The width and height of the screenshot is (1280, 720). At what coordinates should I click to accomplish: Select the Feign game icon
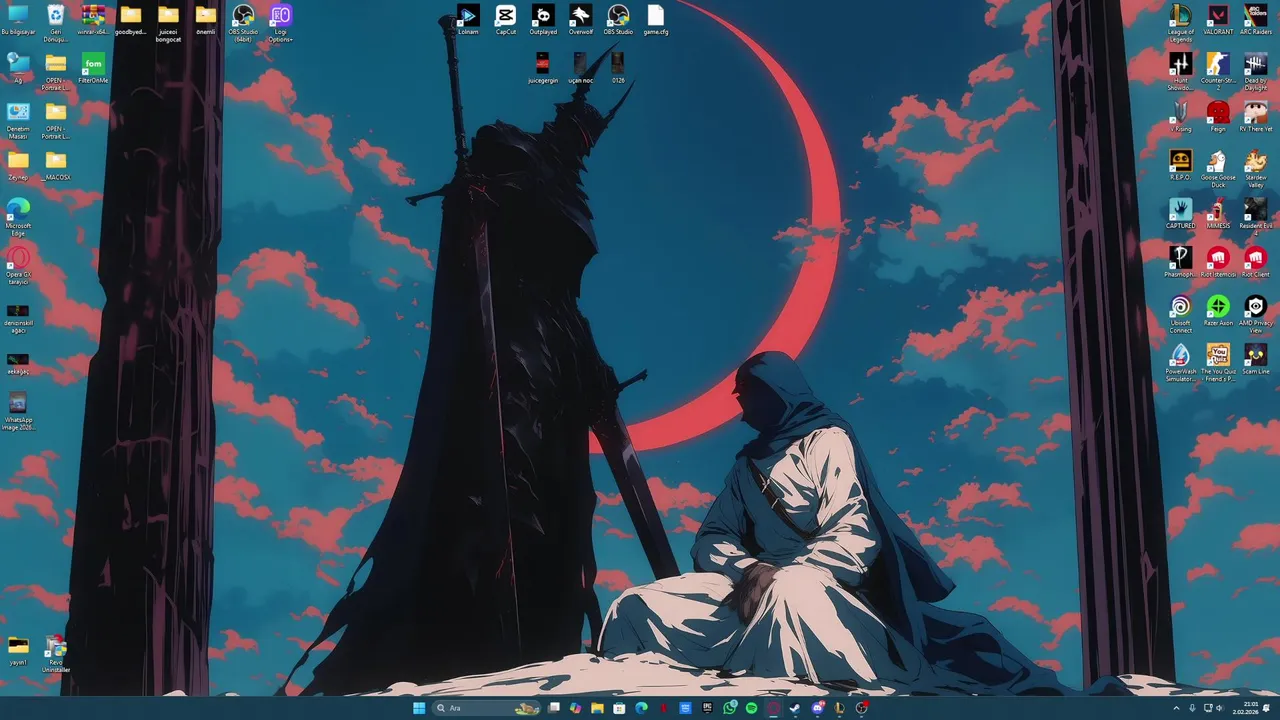point(1218,116)
